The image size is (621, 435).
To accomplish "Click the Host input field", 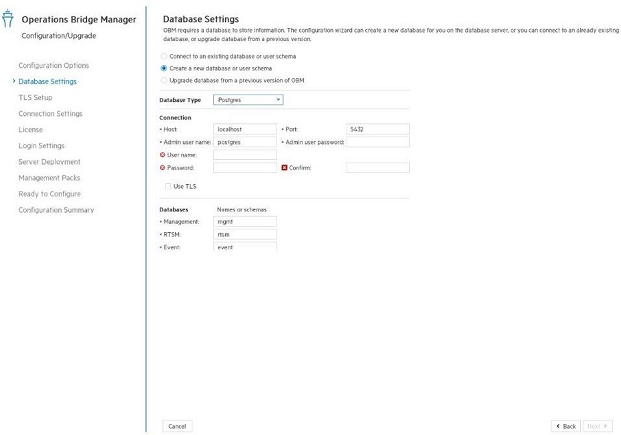I will pos(245,129).
